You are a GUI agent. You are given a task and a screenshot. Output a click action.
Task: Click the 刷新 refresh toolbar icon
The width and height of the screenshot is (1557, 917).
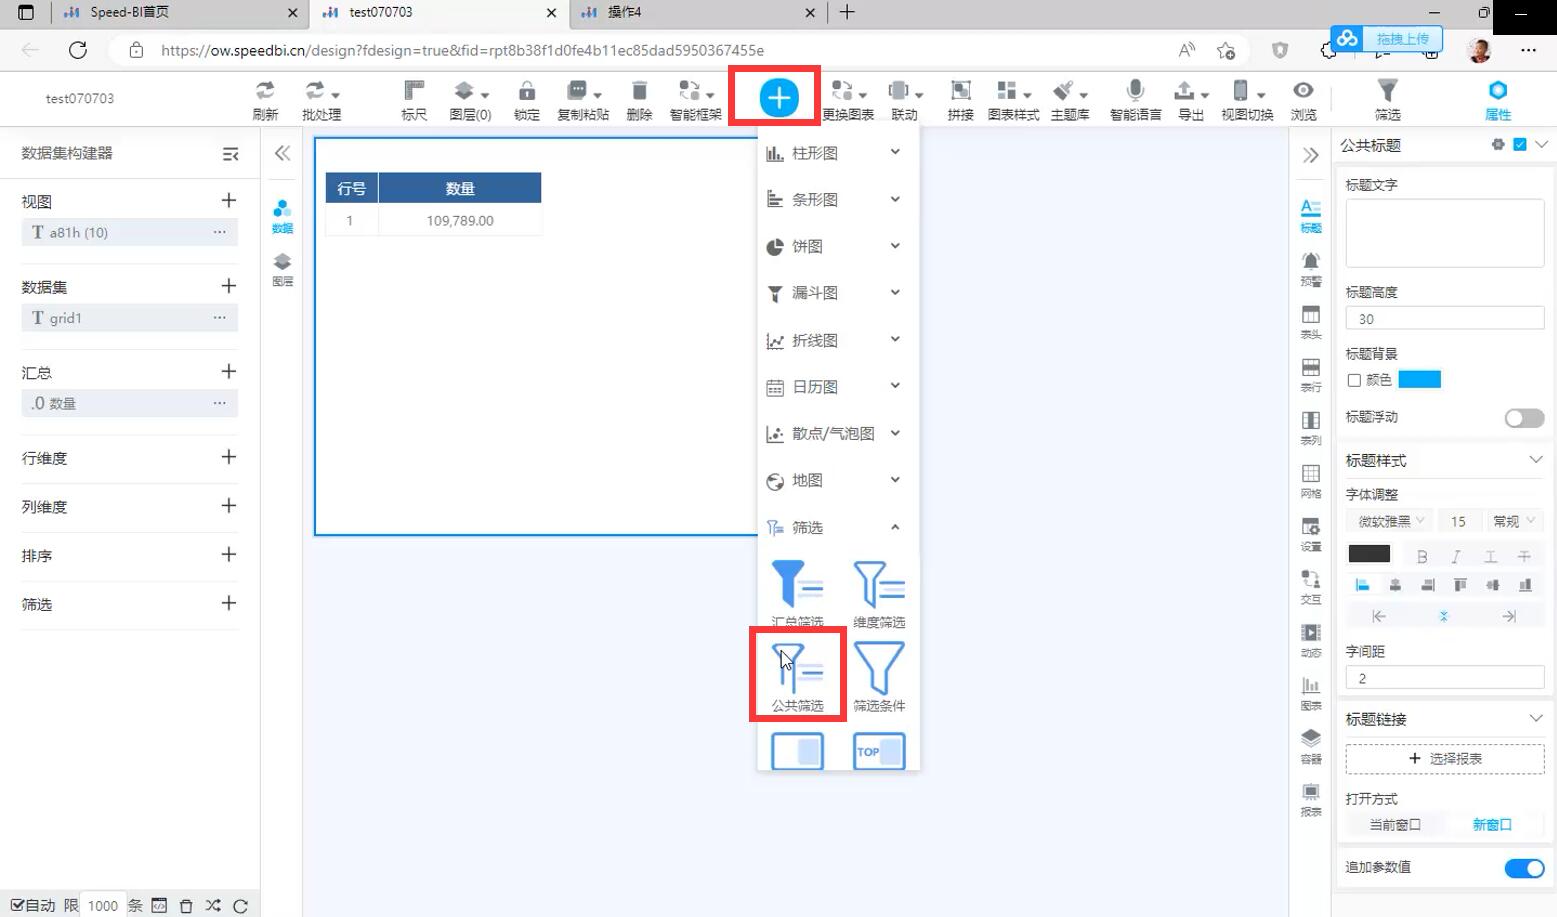point(265,99)
